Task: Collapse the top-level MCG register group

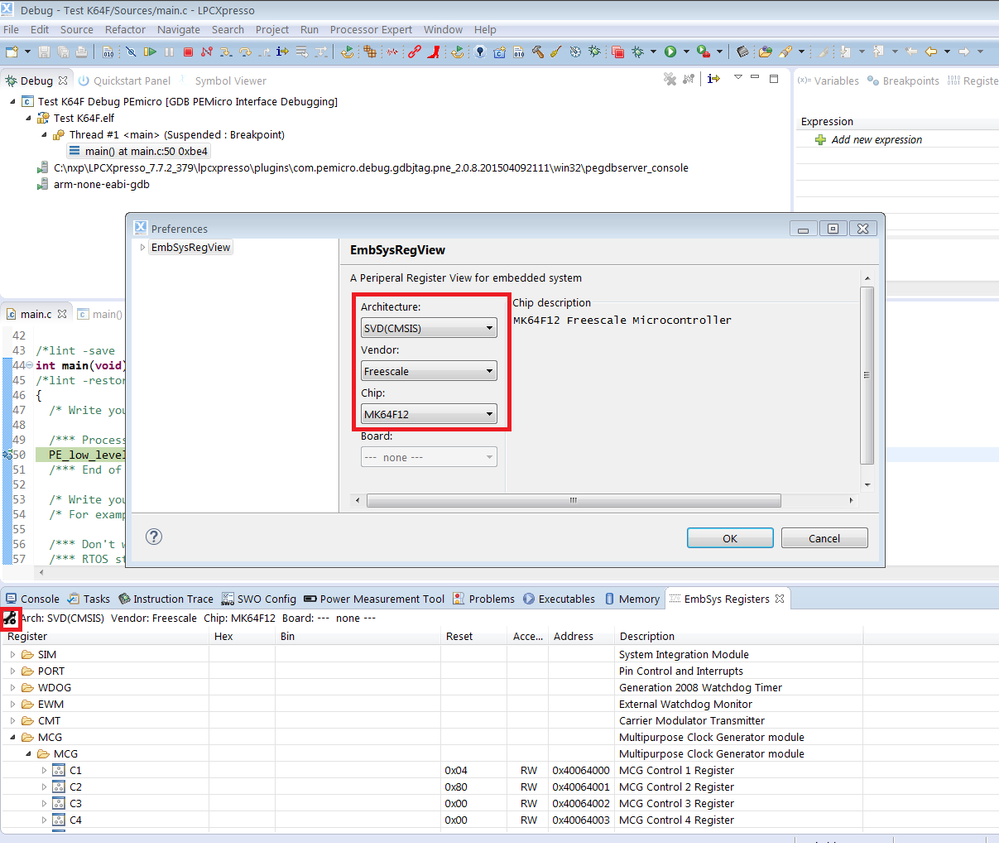Action: click(x=13, y=737)
